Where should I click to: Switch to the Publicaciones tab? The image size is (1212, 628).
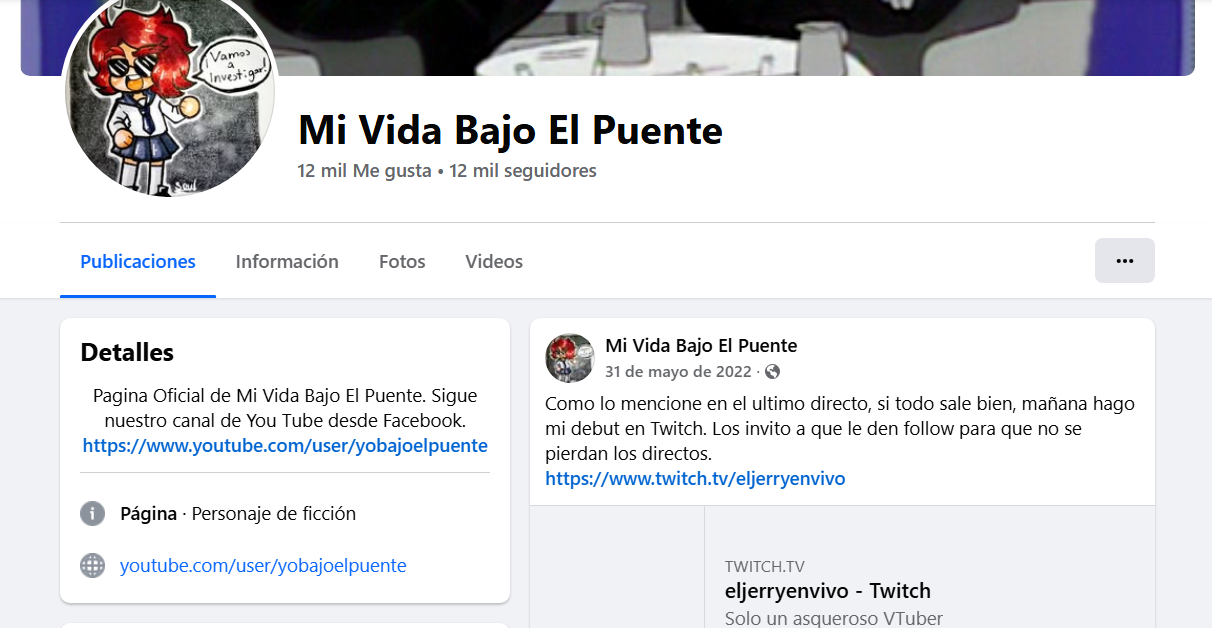tap(138, 262)
